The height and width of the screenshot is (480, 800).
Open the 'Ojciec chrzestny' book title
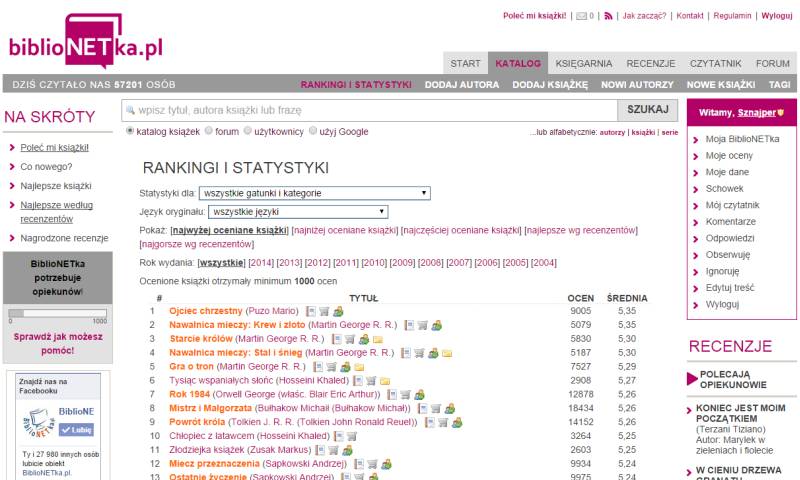click(x=206, y=311)
